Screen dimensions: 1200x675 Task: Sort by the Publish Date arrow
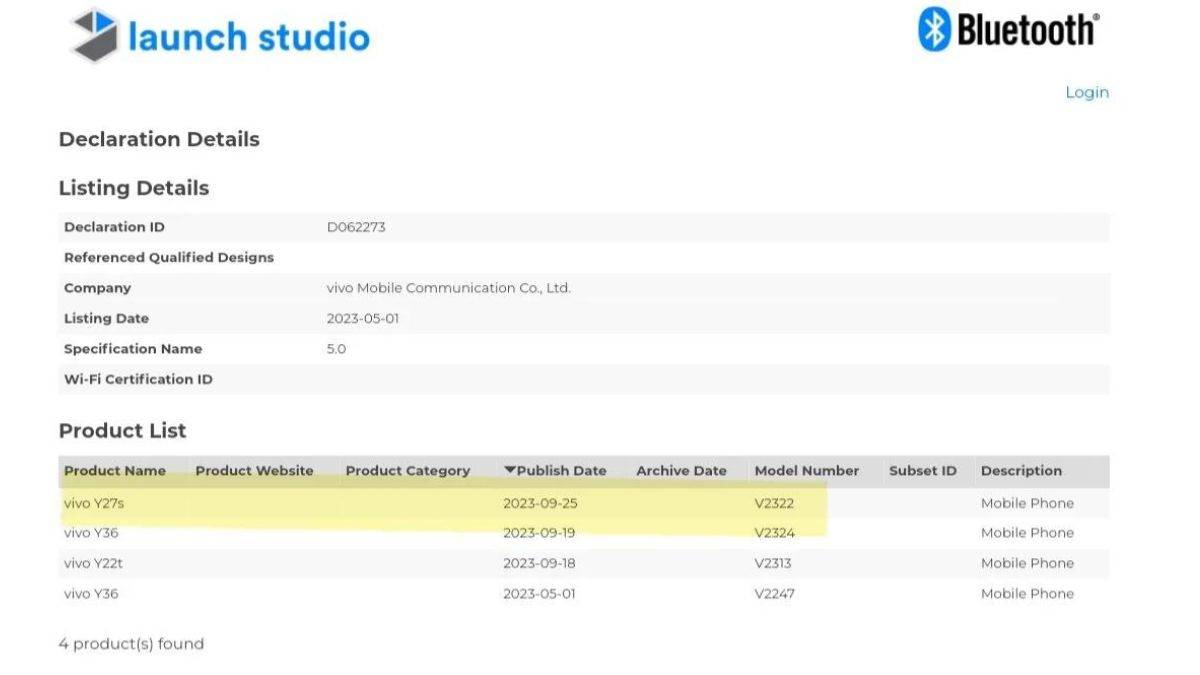(509, 470)
